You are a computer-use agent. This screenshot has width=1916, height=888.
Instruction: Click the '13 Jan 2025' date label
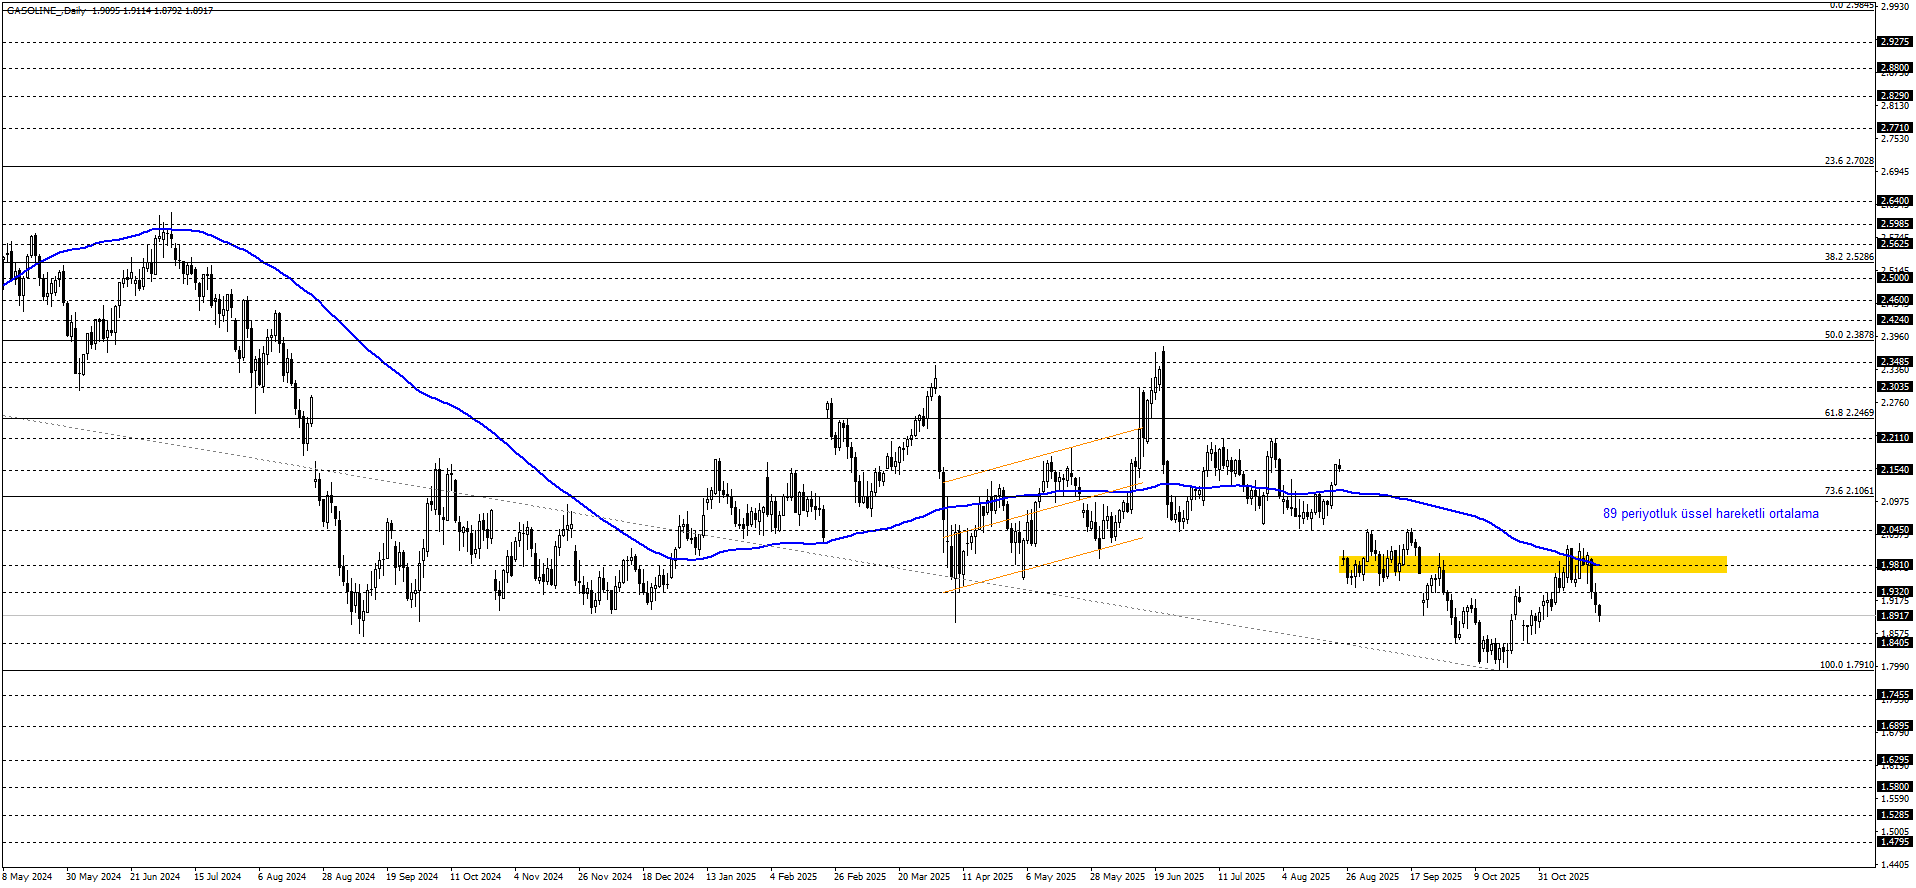[731, 877]
